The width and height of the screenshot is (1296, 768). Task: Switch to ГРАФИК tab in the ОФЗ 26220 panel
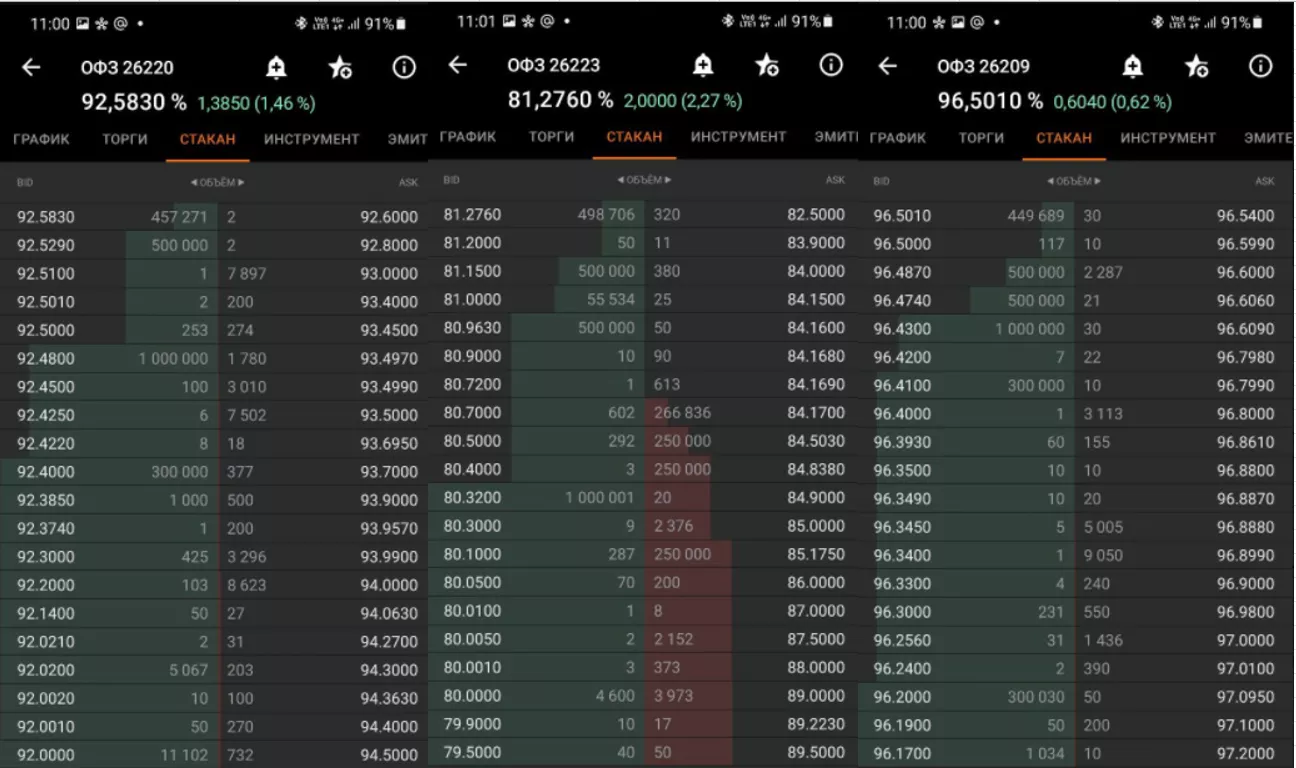click(x=41, y=139)
